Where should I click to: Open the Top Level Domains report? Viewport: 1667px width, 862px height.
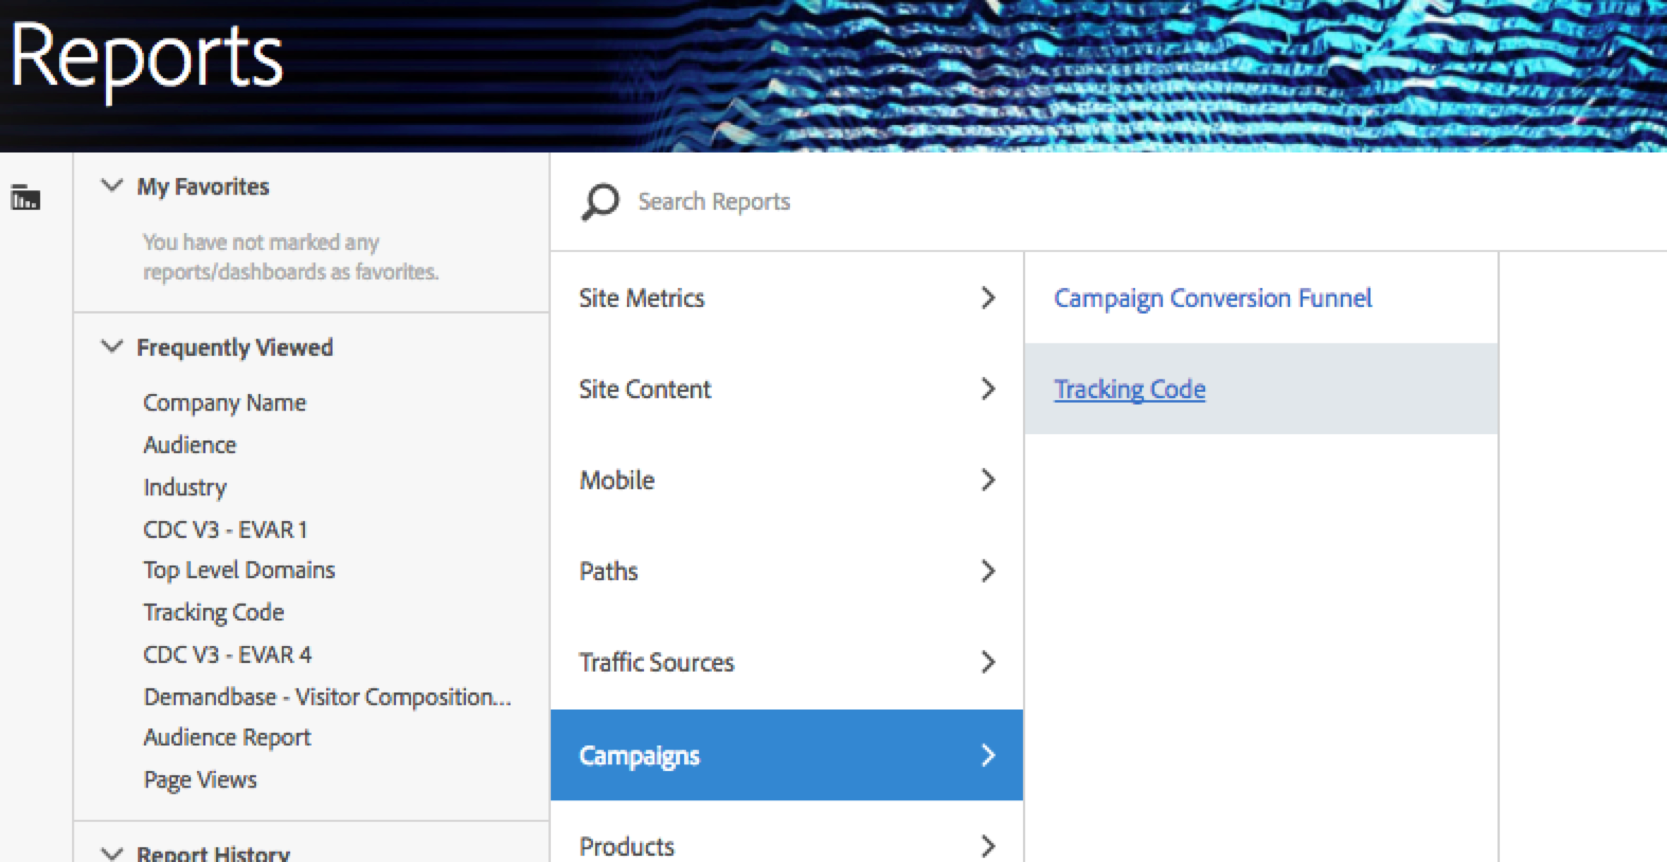point(239,570)
